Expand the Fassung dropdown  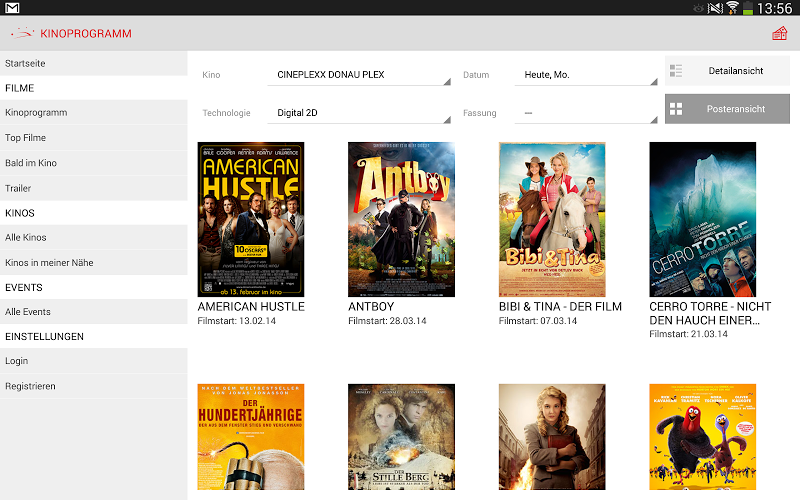pos(583,113)
